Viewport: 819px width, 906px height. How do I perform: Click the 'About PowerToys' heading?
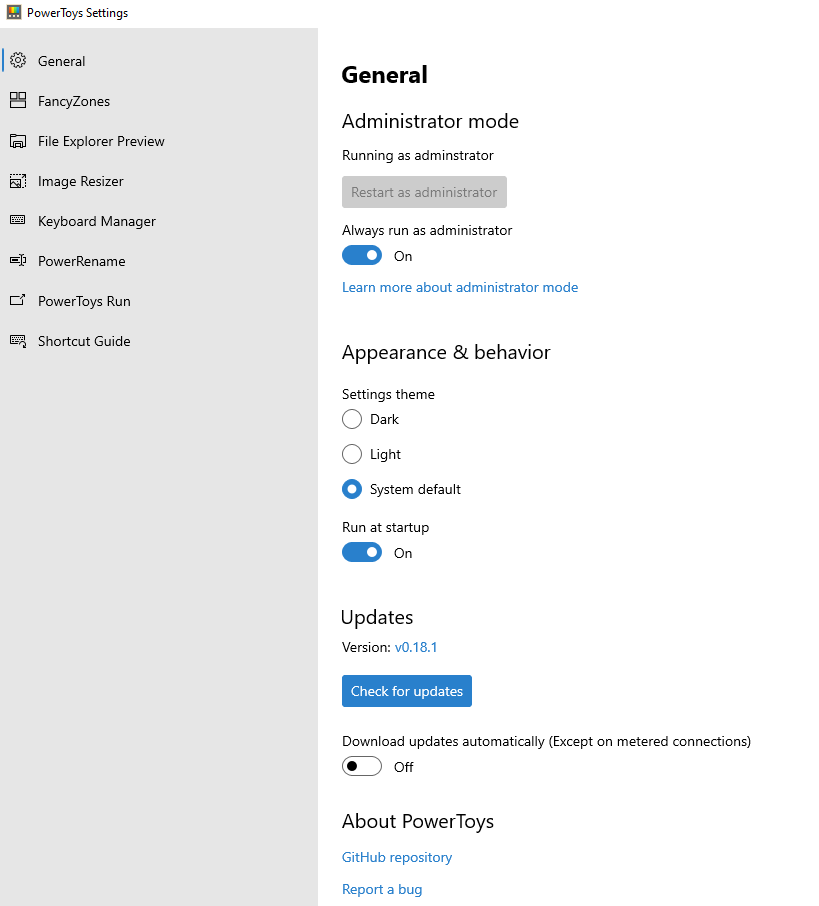418,821
